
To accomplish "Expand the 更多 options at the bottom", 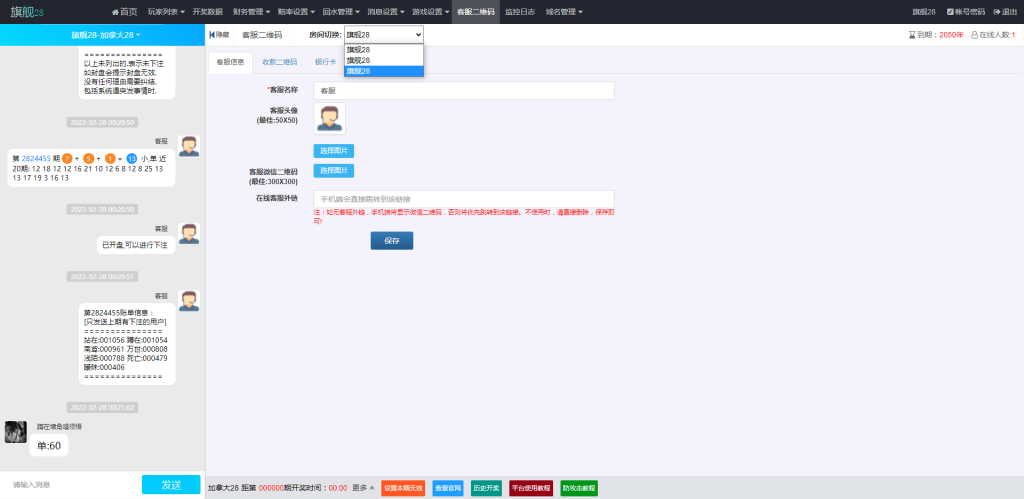I will pos(364,488).
